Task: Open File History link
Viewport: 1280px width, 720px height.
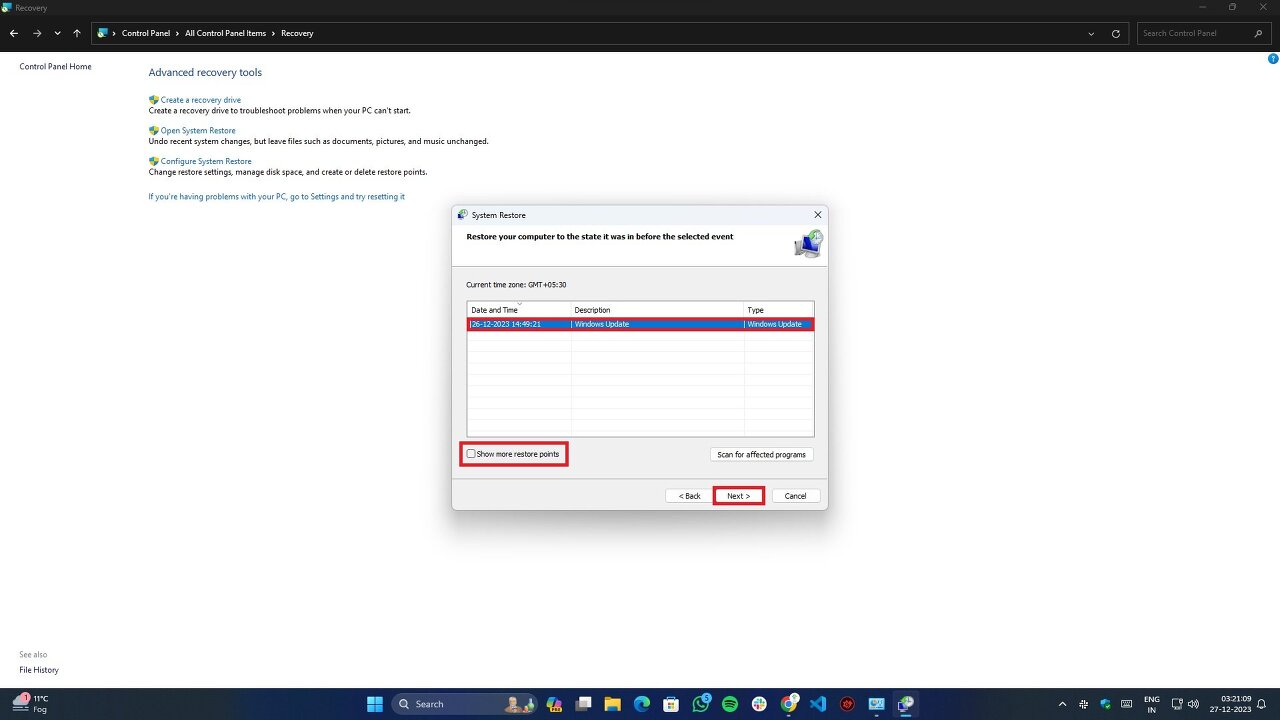Action: point(39,670)
